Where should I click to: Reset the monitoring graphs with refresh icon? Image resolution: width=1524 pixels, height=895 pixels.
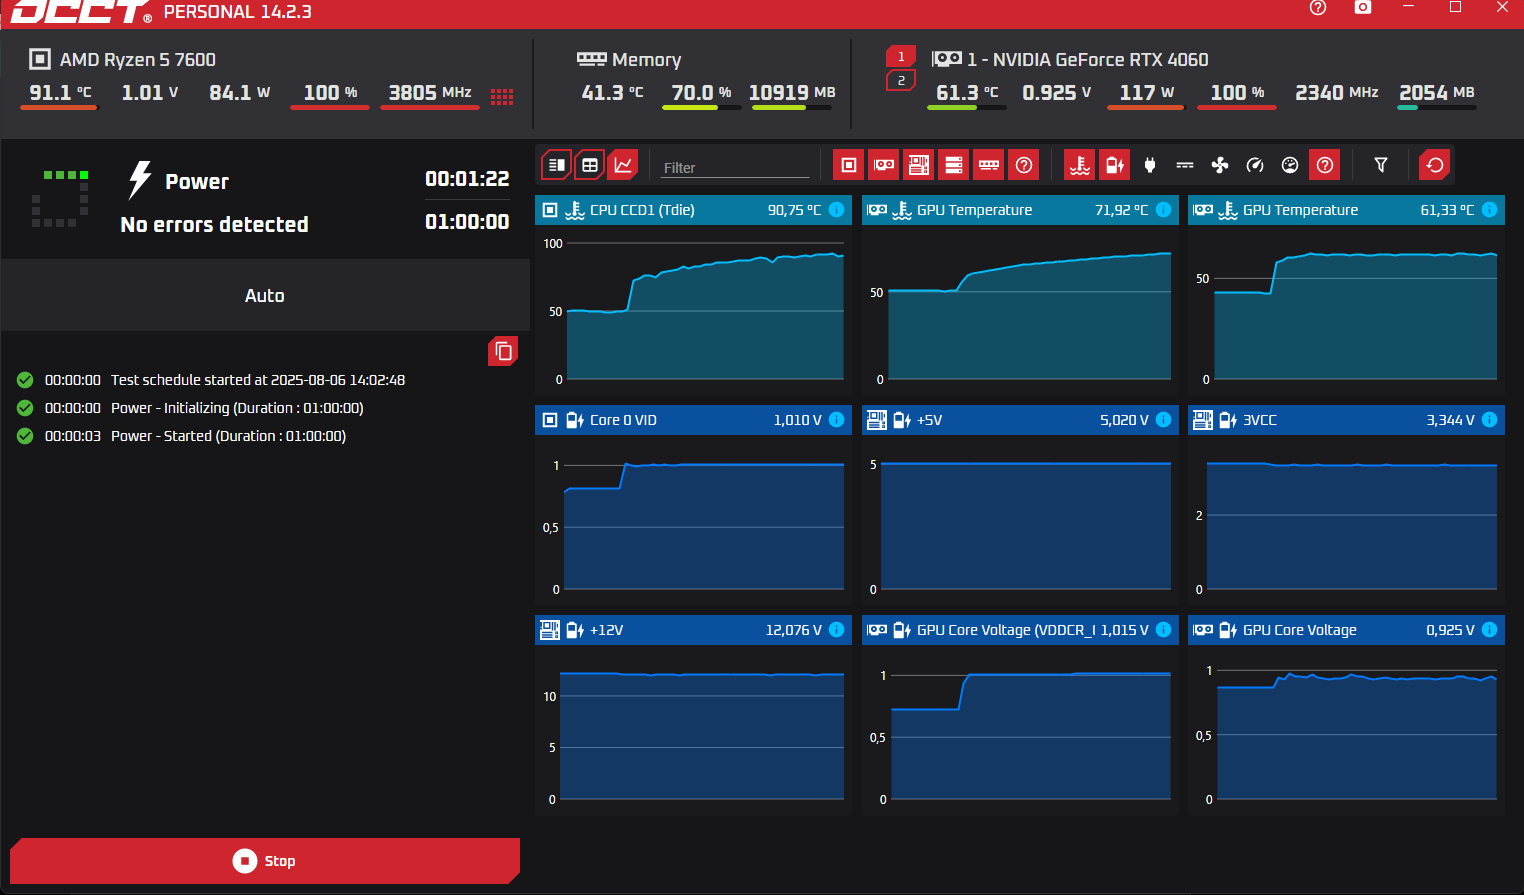[x=1435, y=165]
